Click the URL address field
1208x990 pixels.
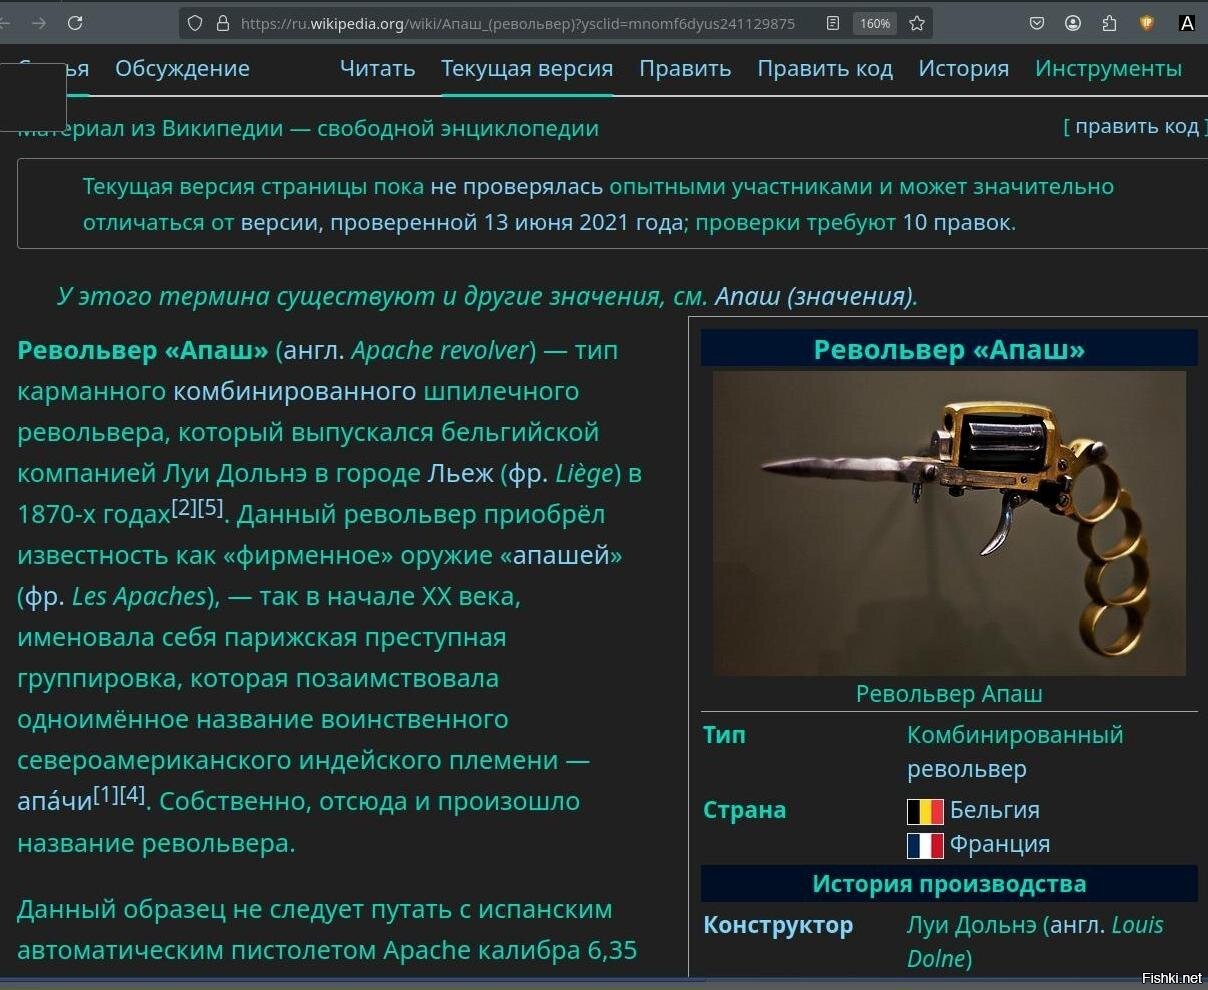(520, 23)
